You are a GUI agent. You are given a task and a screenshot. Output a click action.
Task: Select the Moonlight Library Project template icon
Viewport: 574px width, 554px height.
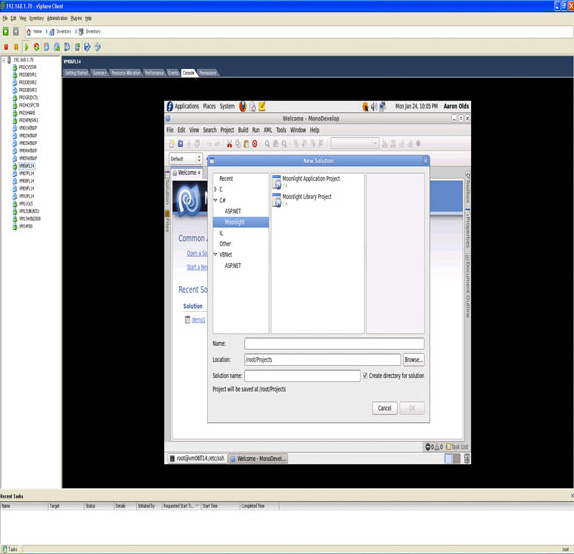pos(277,200)
